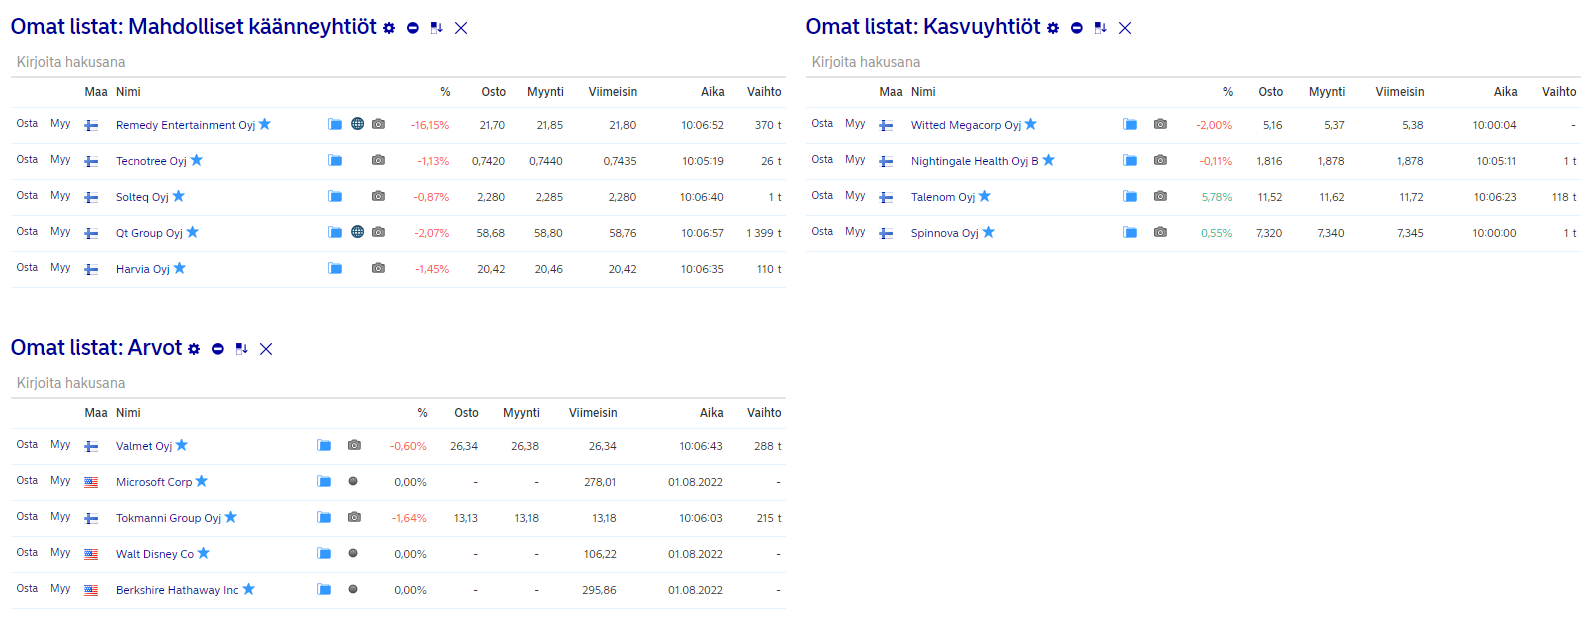The image size is (1584, 620).
Task: Open Spinnova Oyj stock link
Action: 945,233
